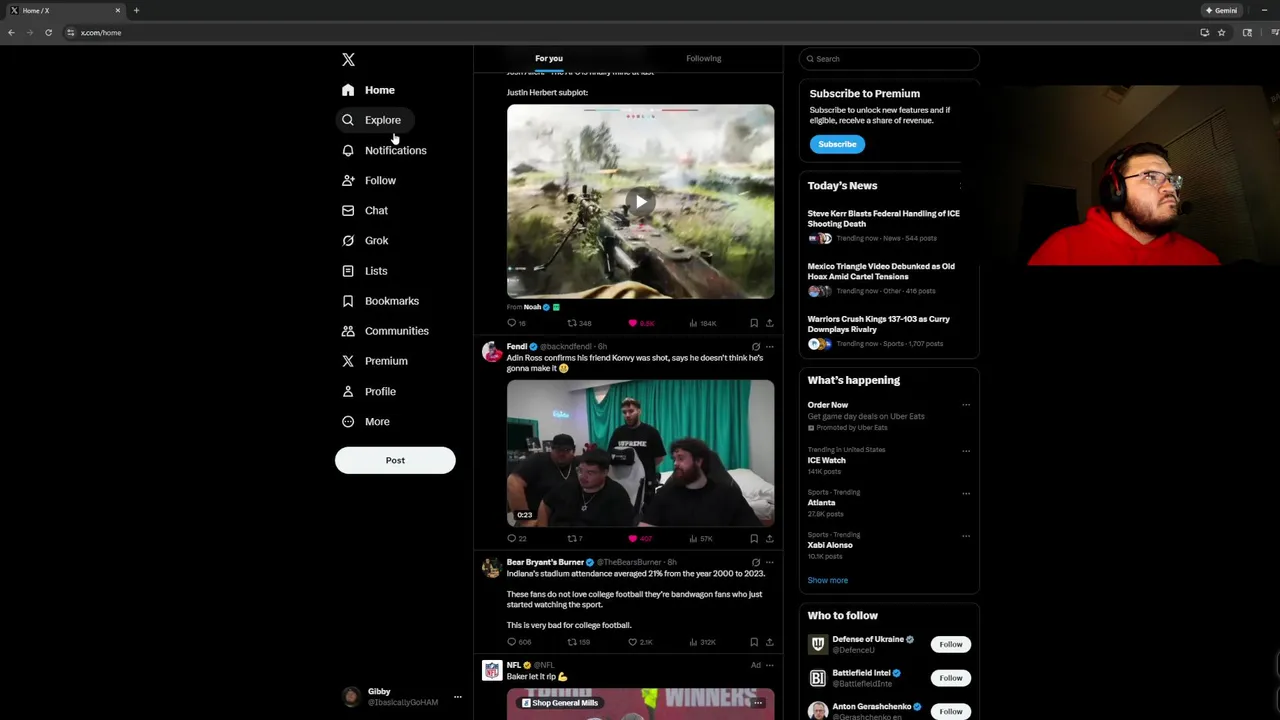Click the Grok icon on Bear Bryant's Burner post
This screenshot has width=1280, height=720.
pyautogui.click(x=756, y=562)
